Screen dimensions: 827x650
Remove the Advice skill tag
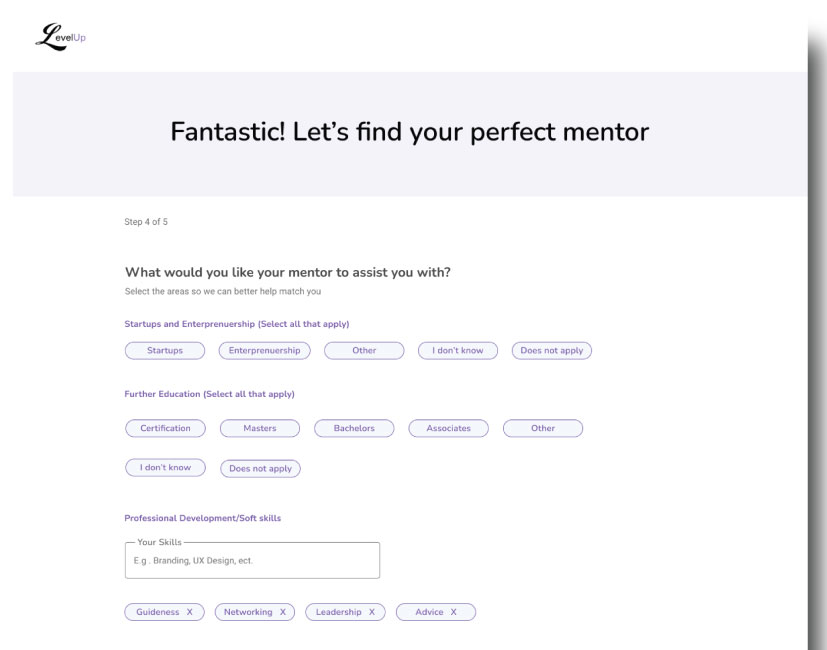[453, 612]
